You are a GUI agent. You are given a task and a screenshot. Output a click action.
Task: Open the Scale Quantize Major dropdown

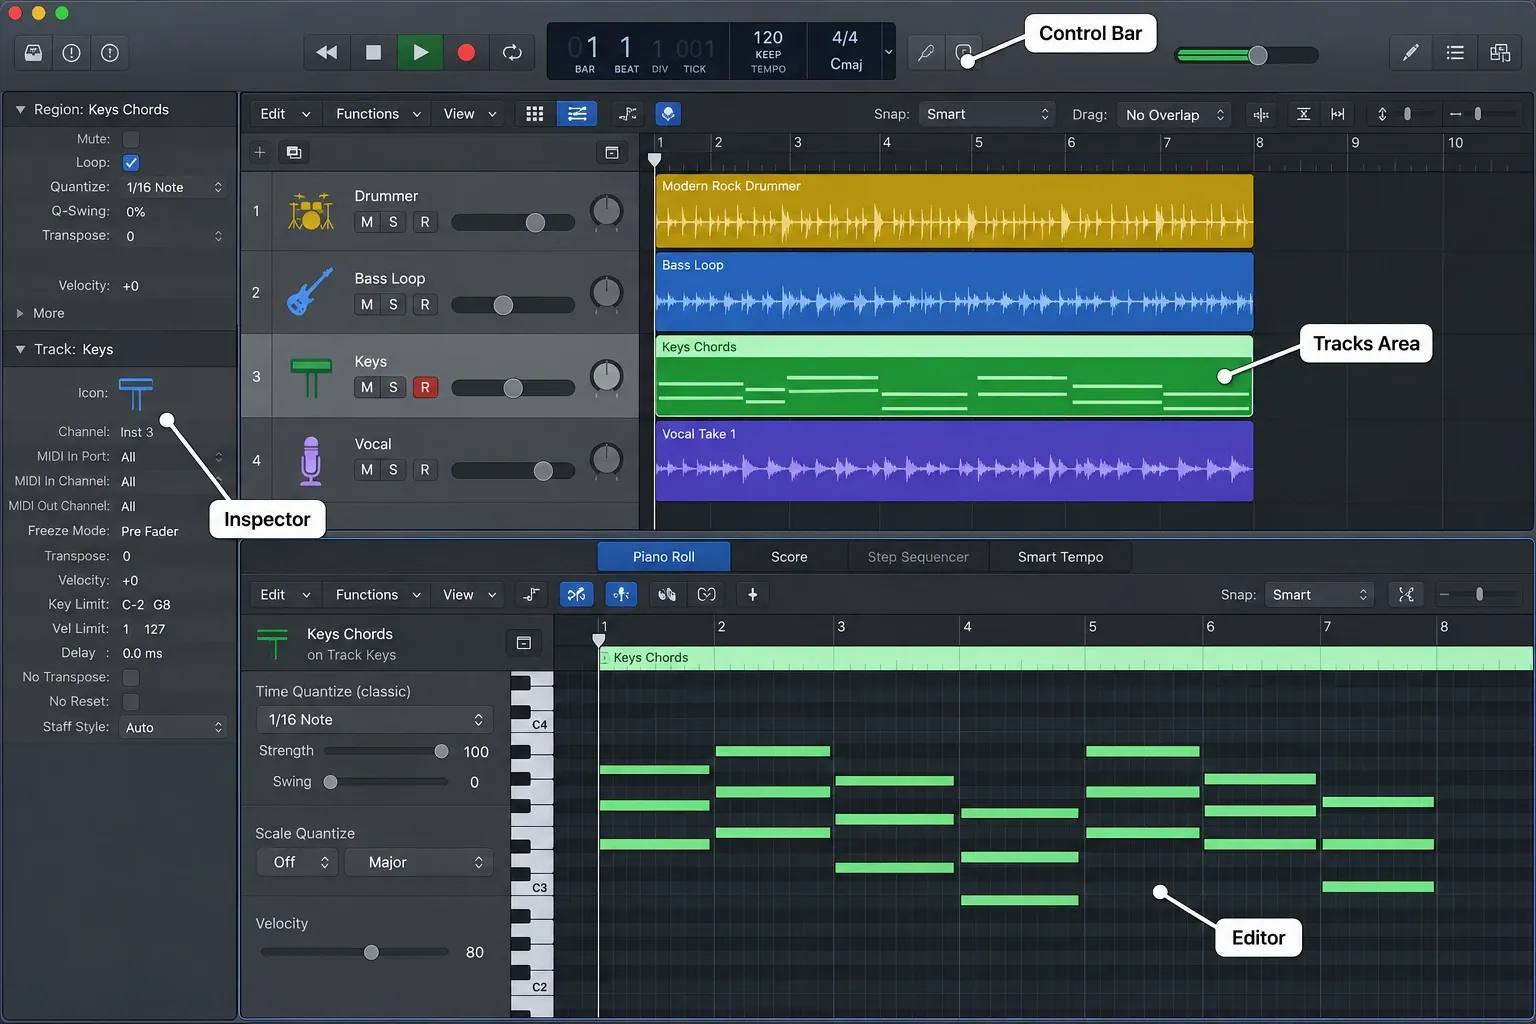pyautogui.click(x=419, y=862)
